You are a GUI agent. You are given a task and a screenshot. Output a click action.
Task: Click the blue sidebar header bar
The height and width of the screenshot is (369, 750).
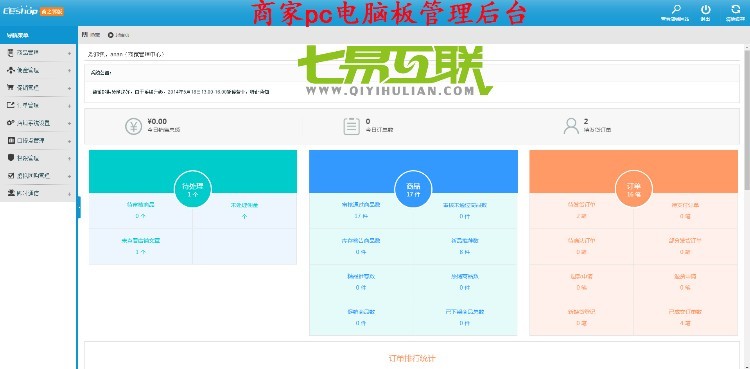point(38,35)
